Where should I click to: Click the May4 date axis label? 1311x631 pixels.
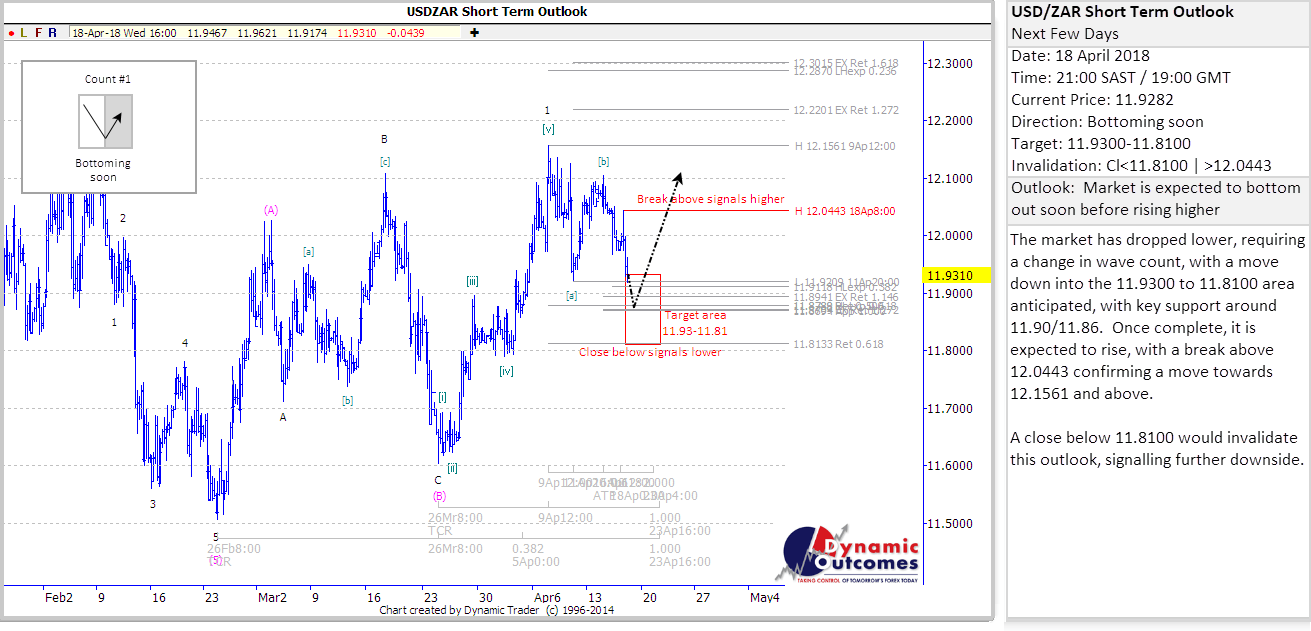765,597
